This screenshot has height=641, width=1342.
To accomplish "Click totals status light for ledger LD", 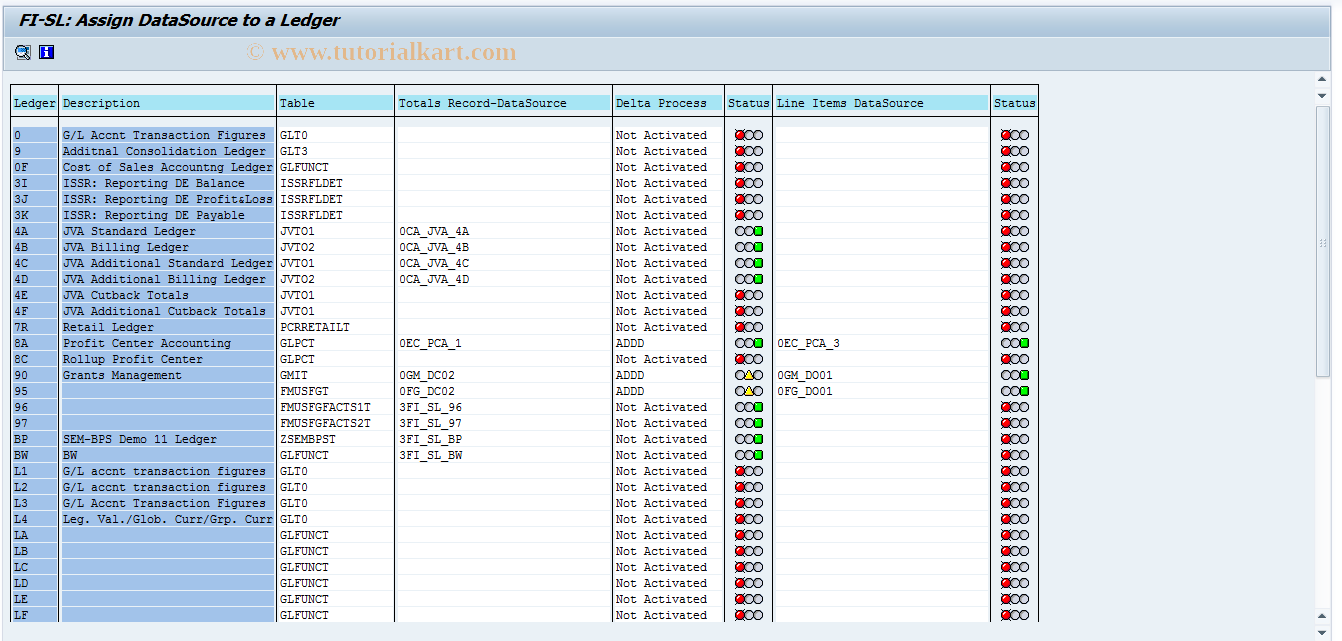I will click(x=749, y=583).
